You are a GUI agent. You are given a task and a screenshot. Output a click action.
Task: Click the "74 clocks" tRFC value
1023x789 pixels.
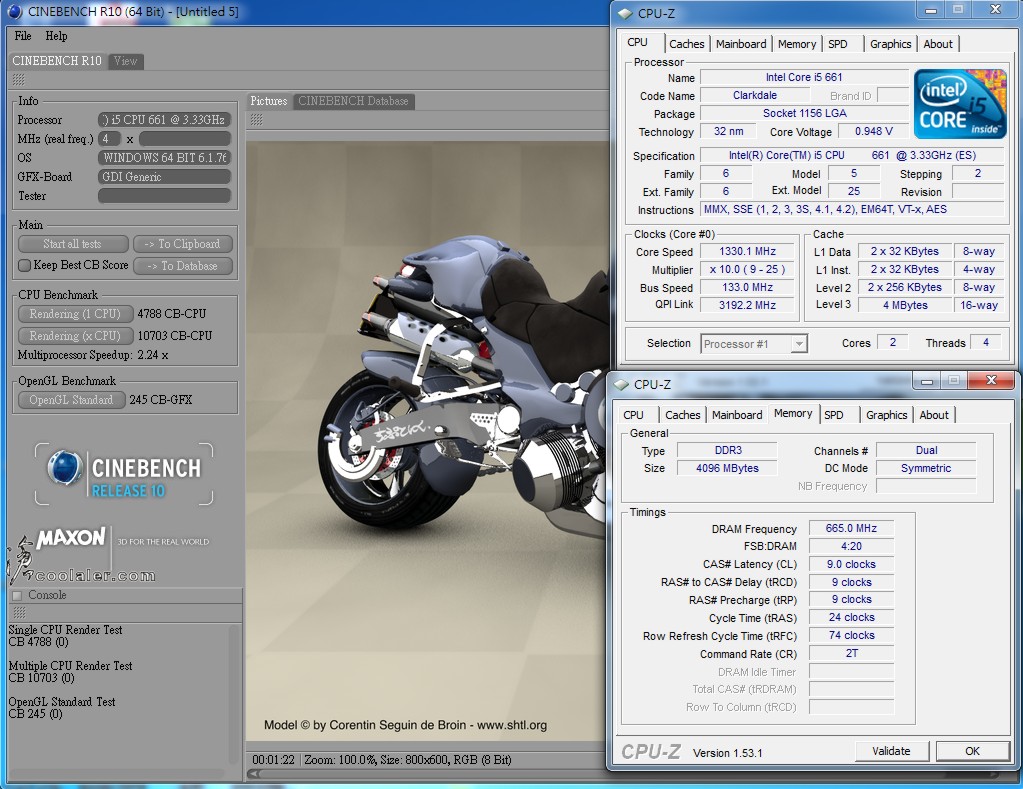[x=851, y=635]
